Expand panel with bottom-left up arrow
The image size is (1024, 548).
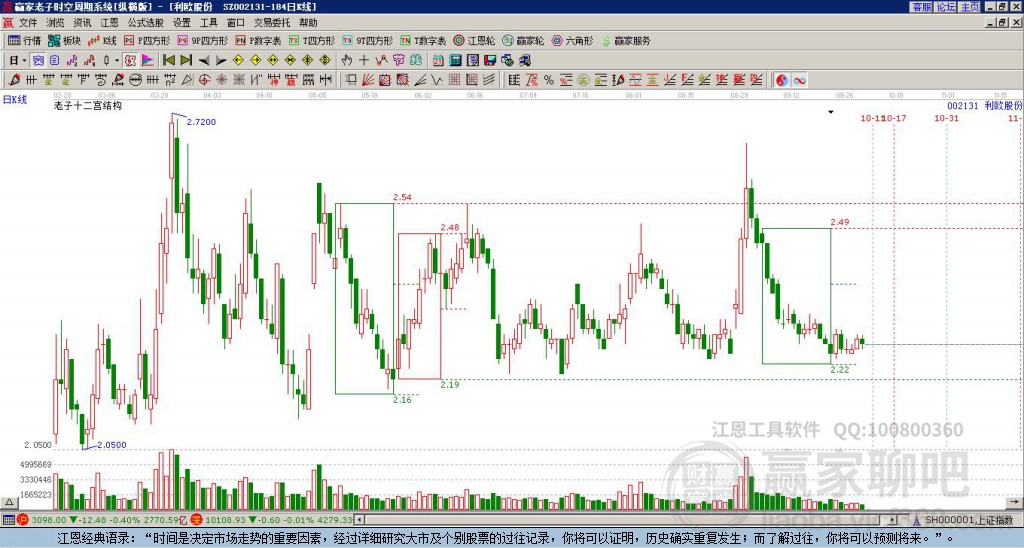(x=9, y=502)
